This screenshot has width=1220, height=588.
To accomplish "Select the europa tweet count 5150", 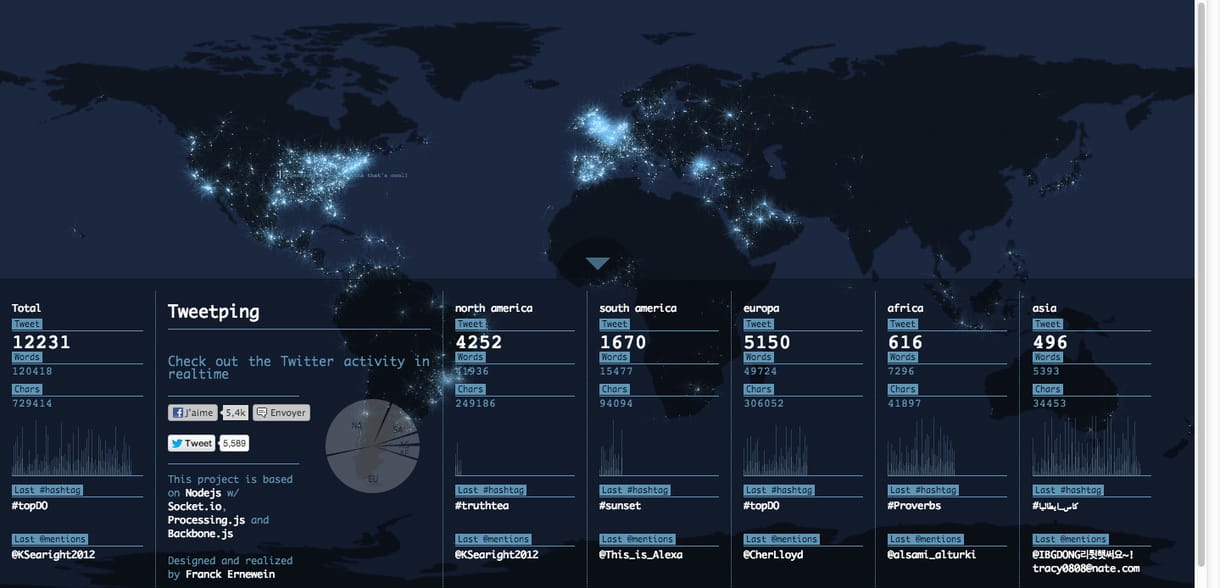I will coord(767,342).
